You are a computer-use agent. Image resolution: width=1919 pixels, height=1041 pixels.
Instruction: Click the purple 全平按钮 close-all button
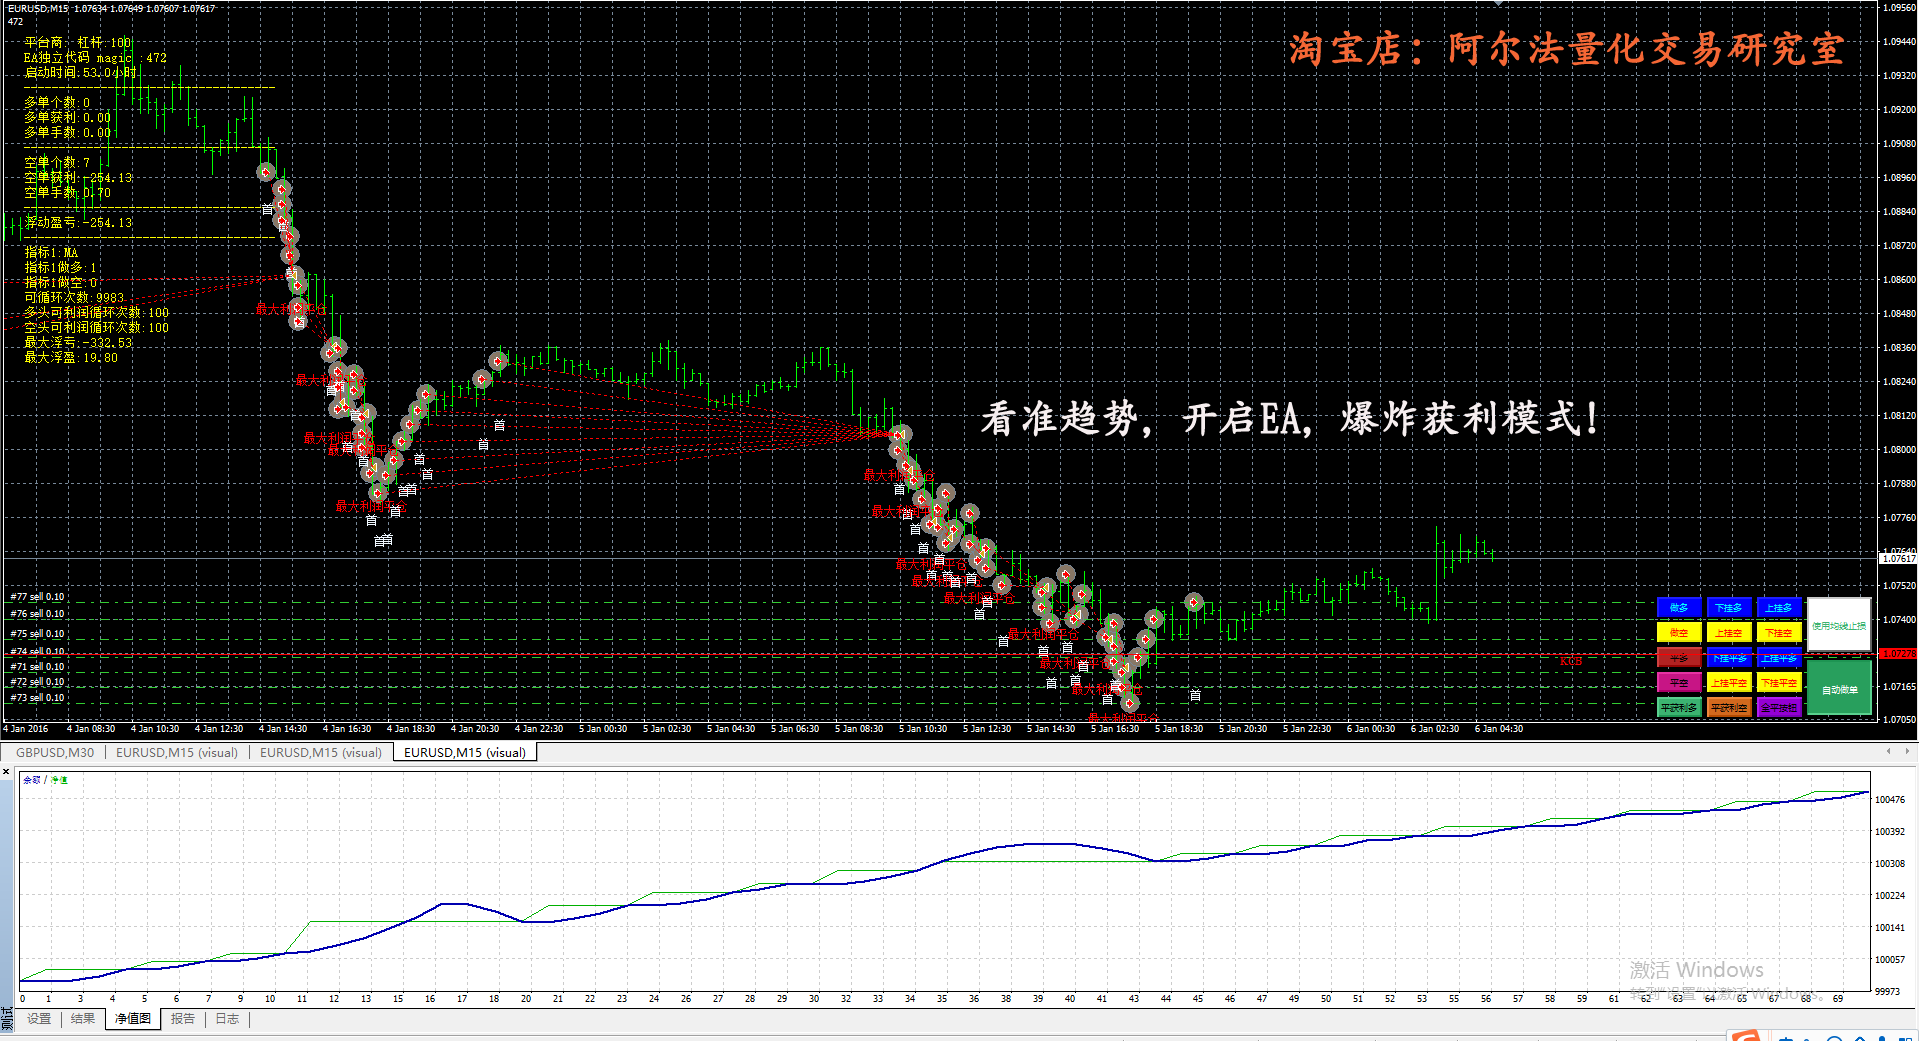(1779, 707)
